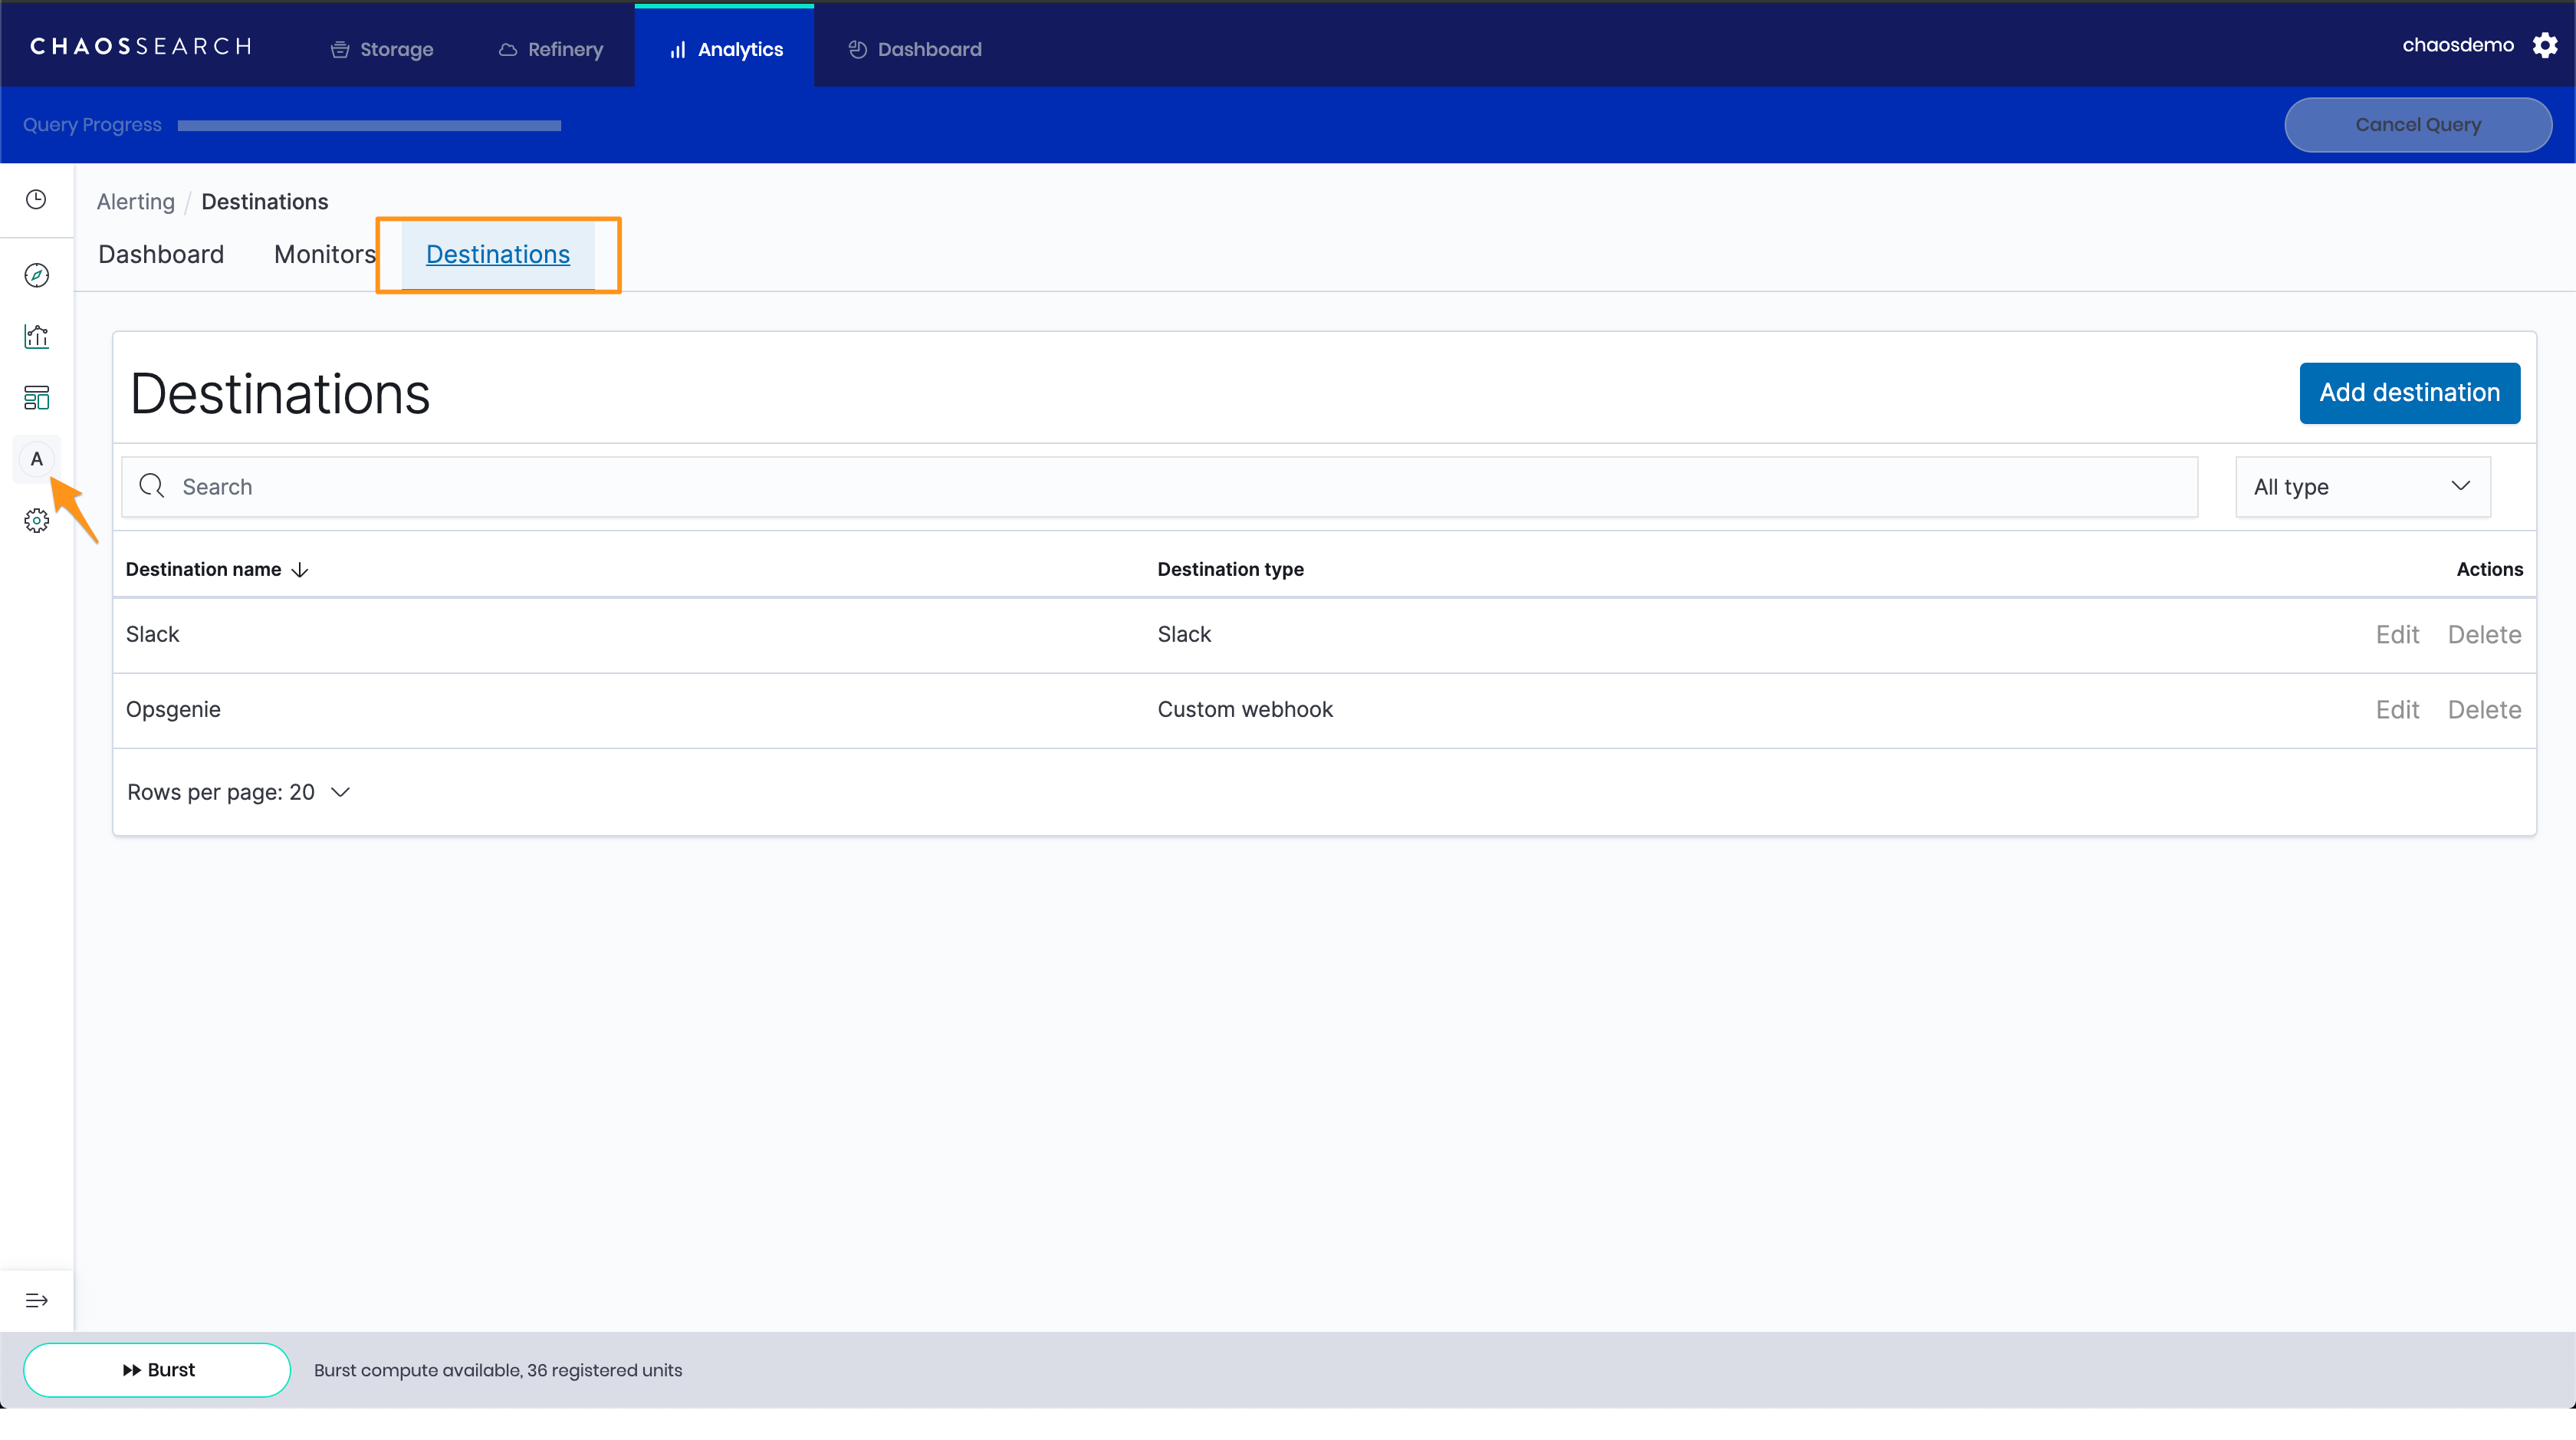The width and height of the screenshot is (2576, 1440).
Task: Open the Alerting 'A' sidebar icon
Action: point(36,459)
